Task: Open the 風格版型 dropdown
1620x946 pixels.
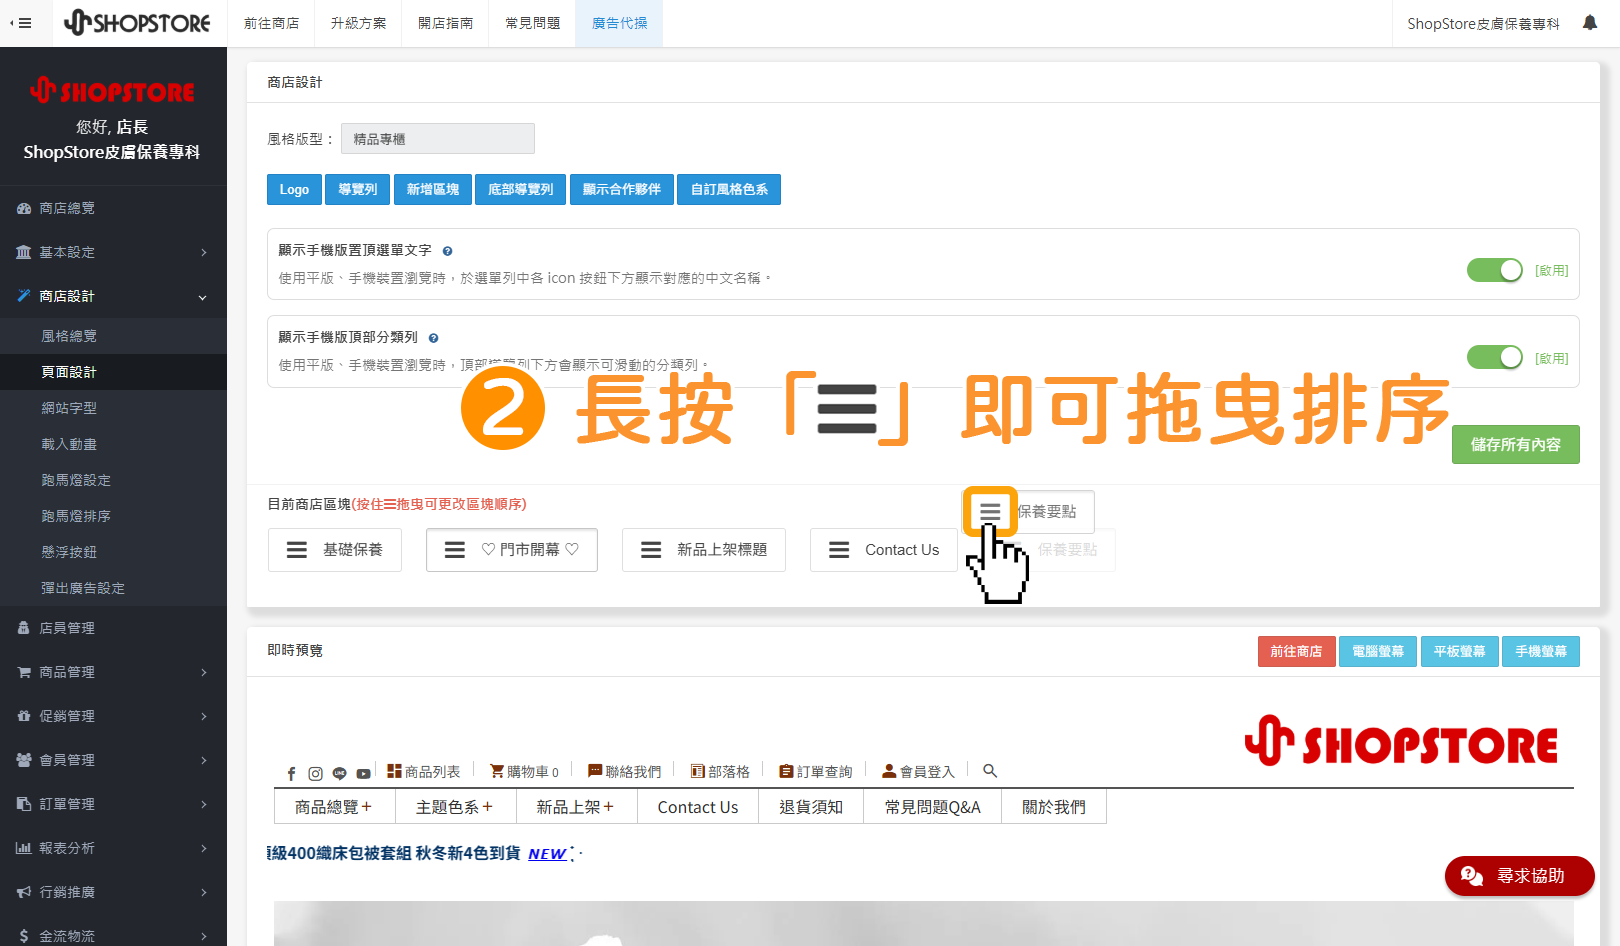Action: point(438,139)
